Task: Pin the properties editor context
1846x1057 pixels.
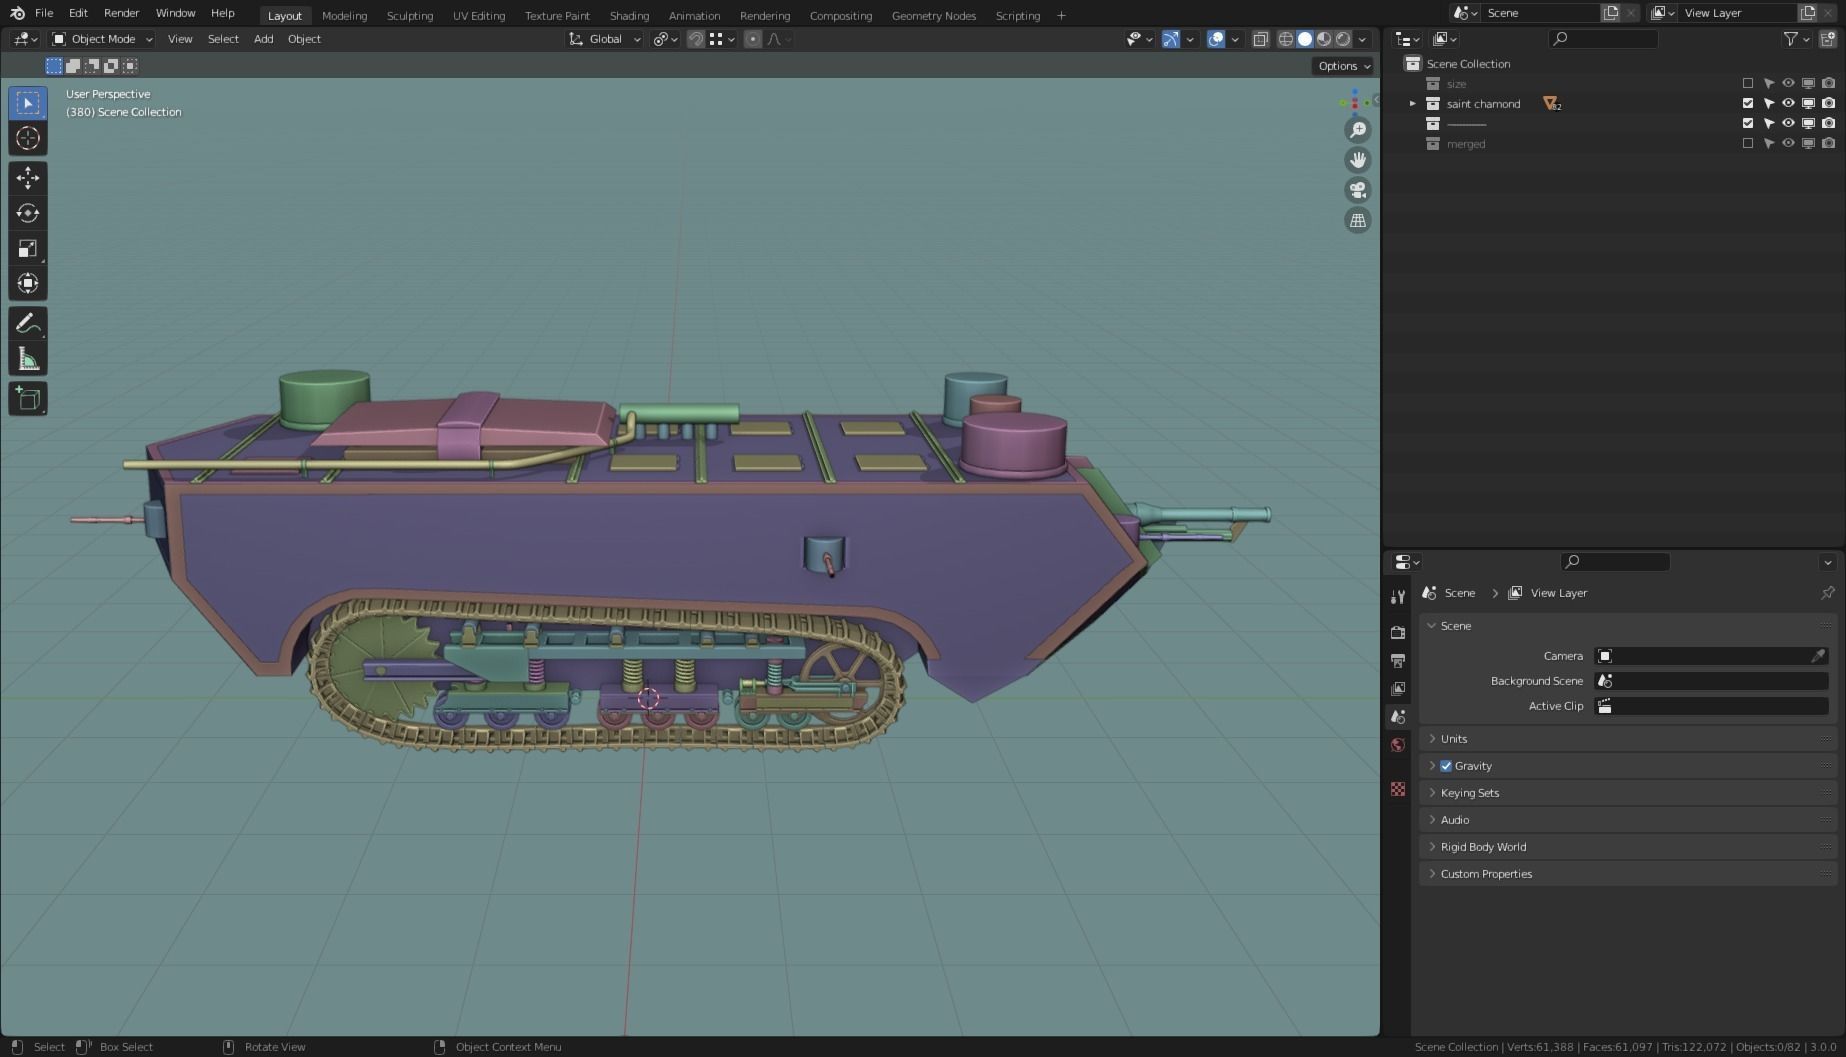Action: tap(1827, 593)
